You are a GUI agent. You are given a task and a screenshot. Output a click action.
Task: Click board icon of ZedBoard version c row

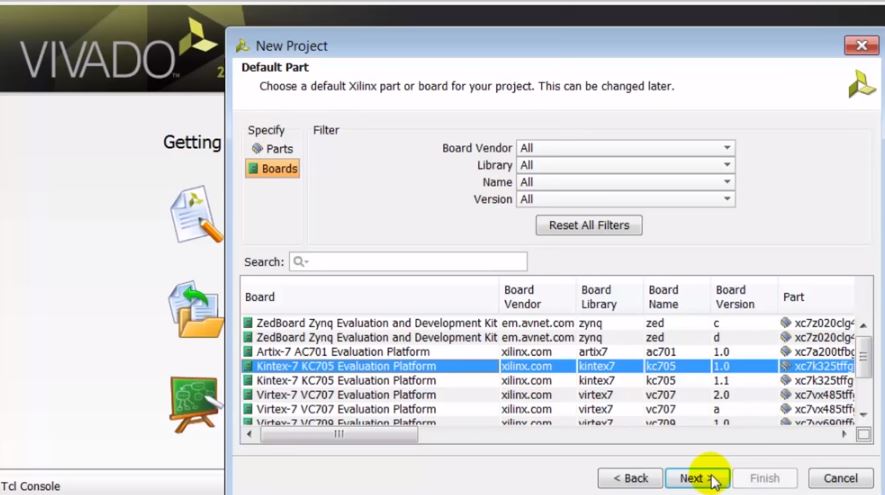pyautogui.click(x=248, y=323)
